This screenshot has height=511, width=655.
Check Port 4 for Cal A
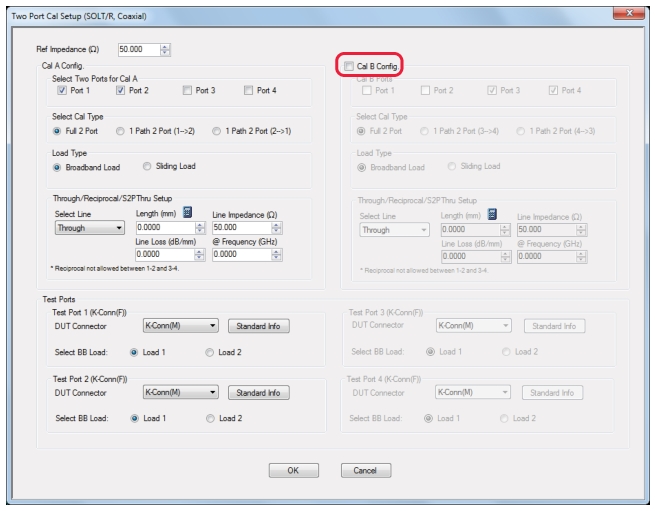pos(250,91)
